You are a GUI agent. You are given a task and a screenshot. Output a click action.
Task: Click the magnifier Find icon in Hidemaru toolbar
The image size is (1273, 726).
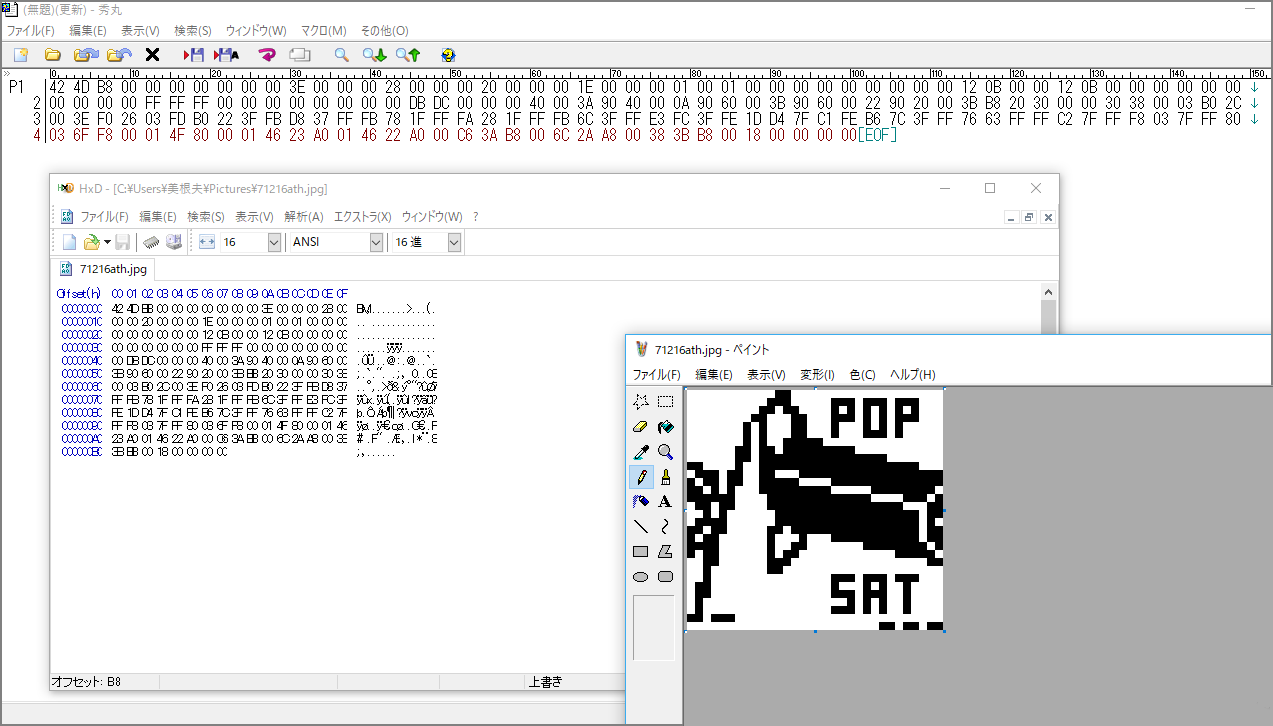click(x=341, y=55)
